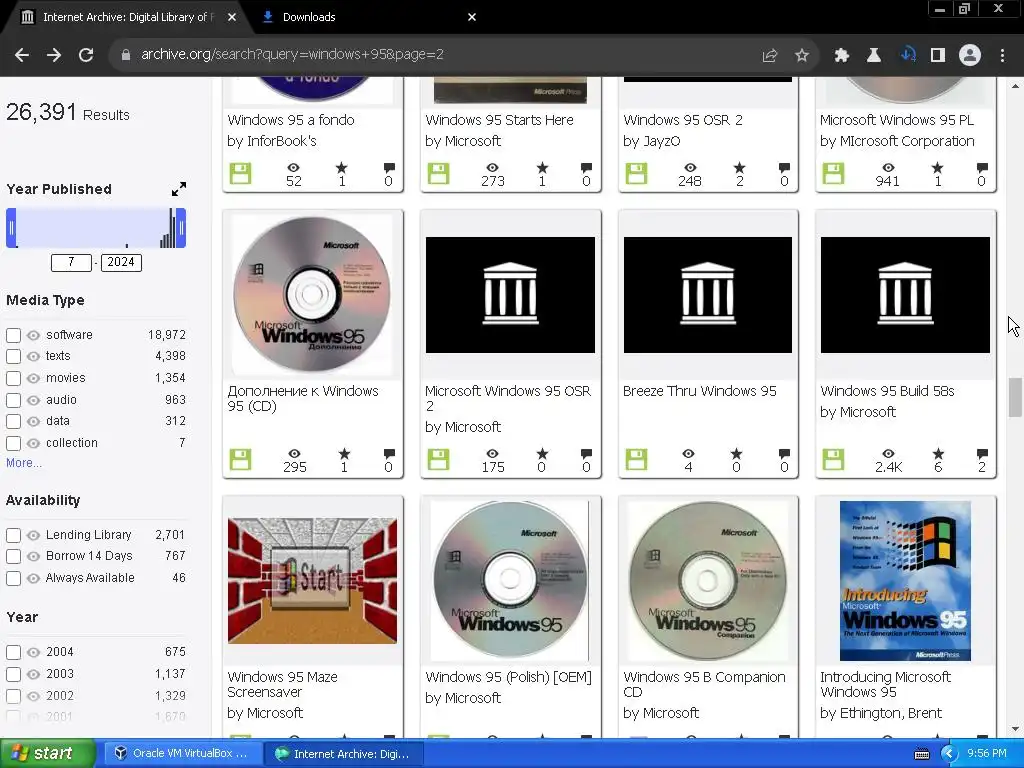The height and width of the screenshot is (768, 1024).
Task: Click reviews icon on Windows 95 Build 58s
Action: pyautogui.click(x=982, y=453)
